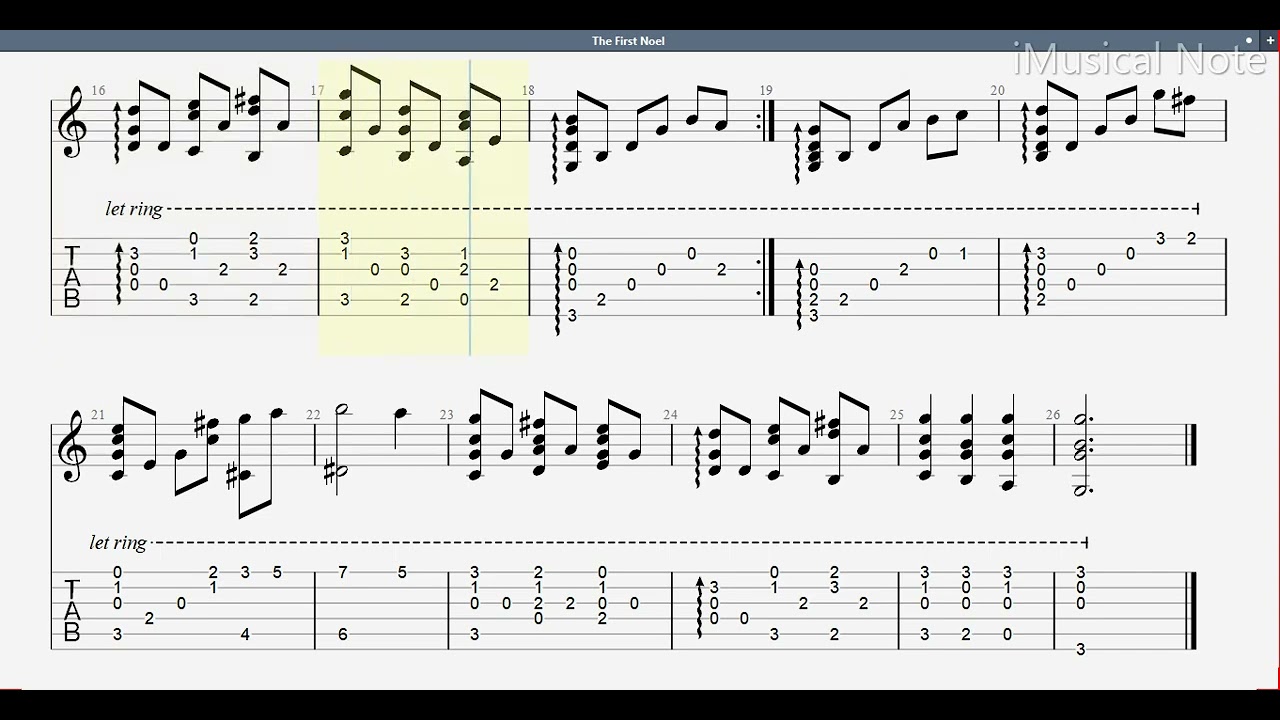The width and height of the screenshot is (1280, 720).
Task: Open a new tab with the plus button
Action: point(1270,41)
